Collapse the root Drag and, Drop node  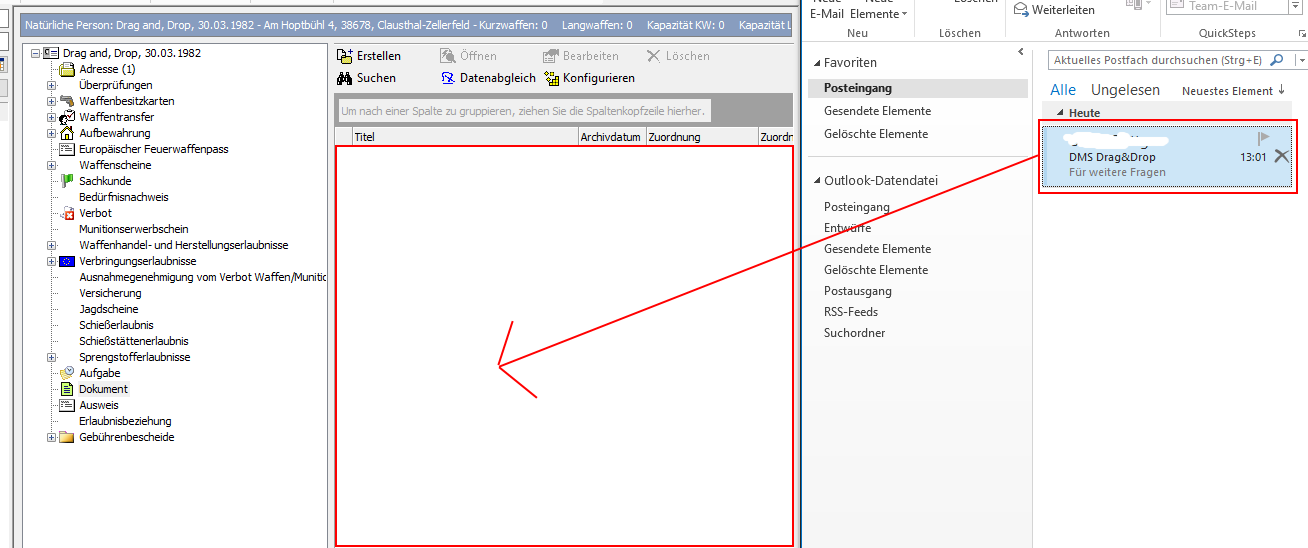click(x=36, y=53)
